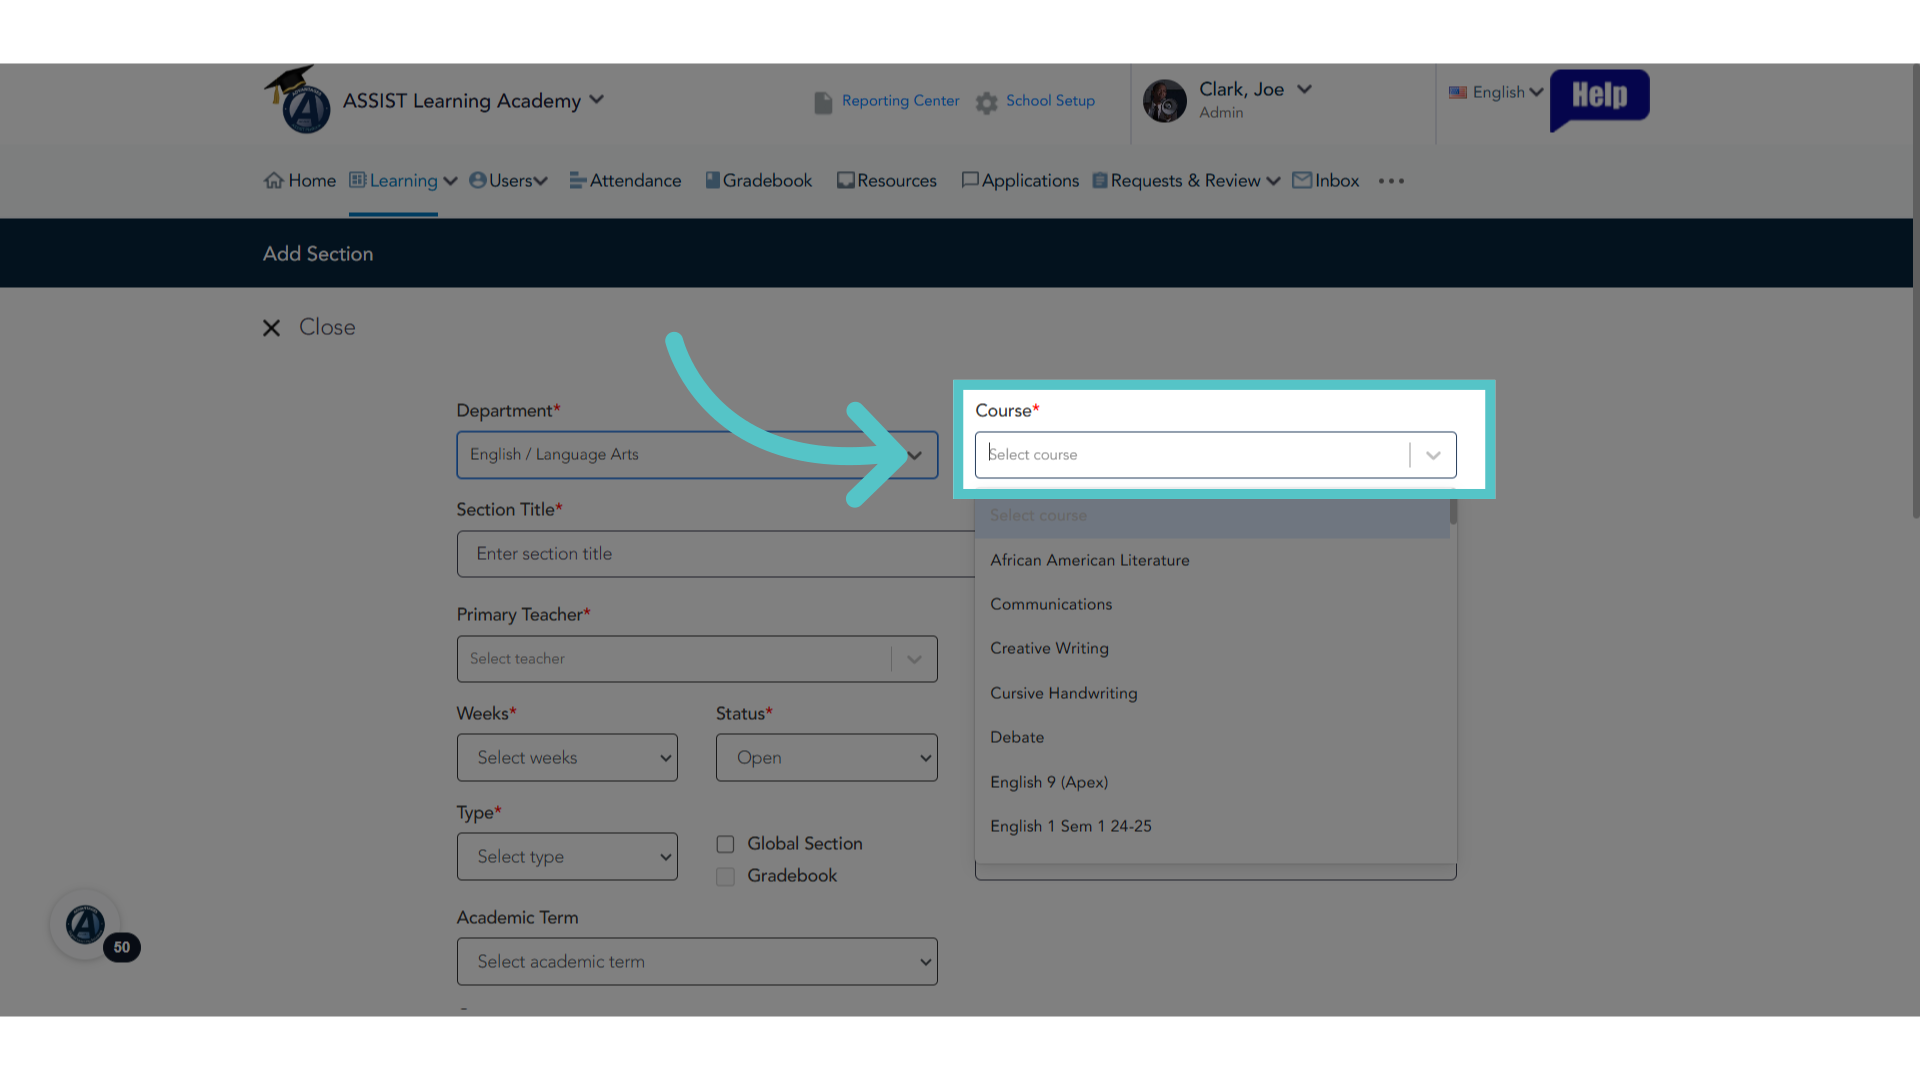Toggle the Gradebook checkbox
The width and height of the screenshot is (1920, 1080).
click(x=725, y=876)
